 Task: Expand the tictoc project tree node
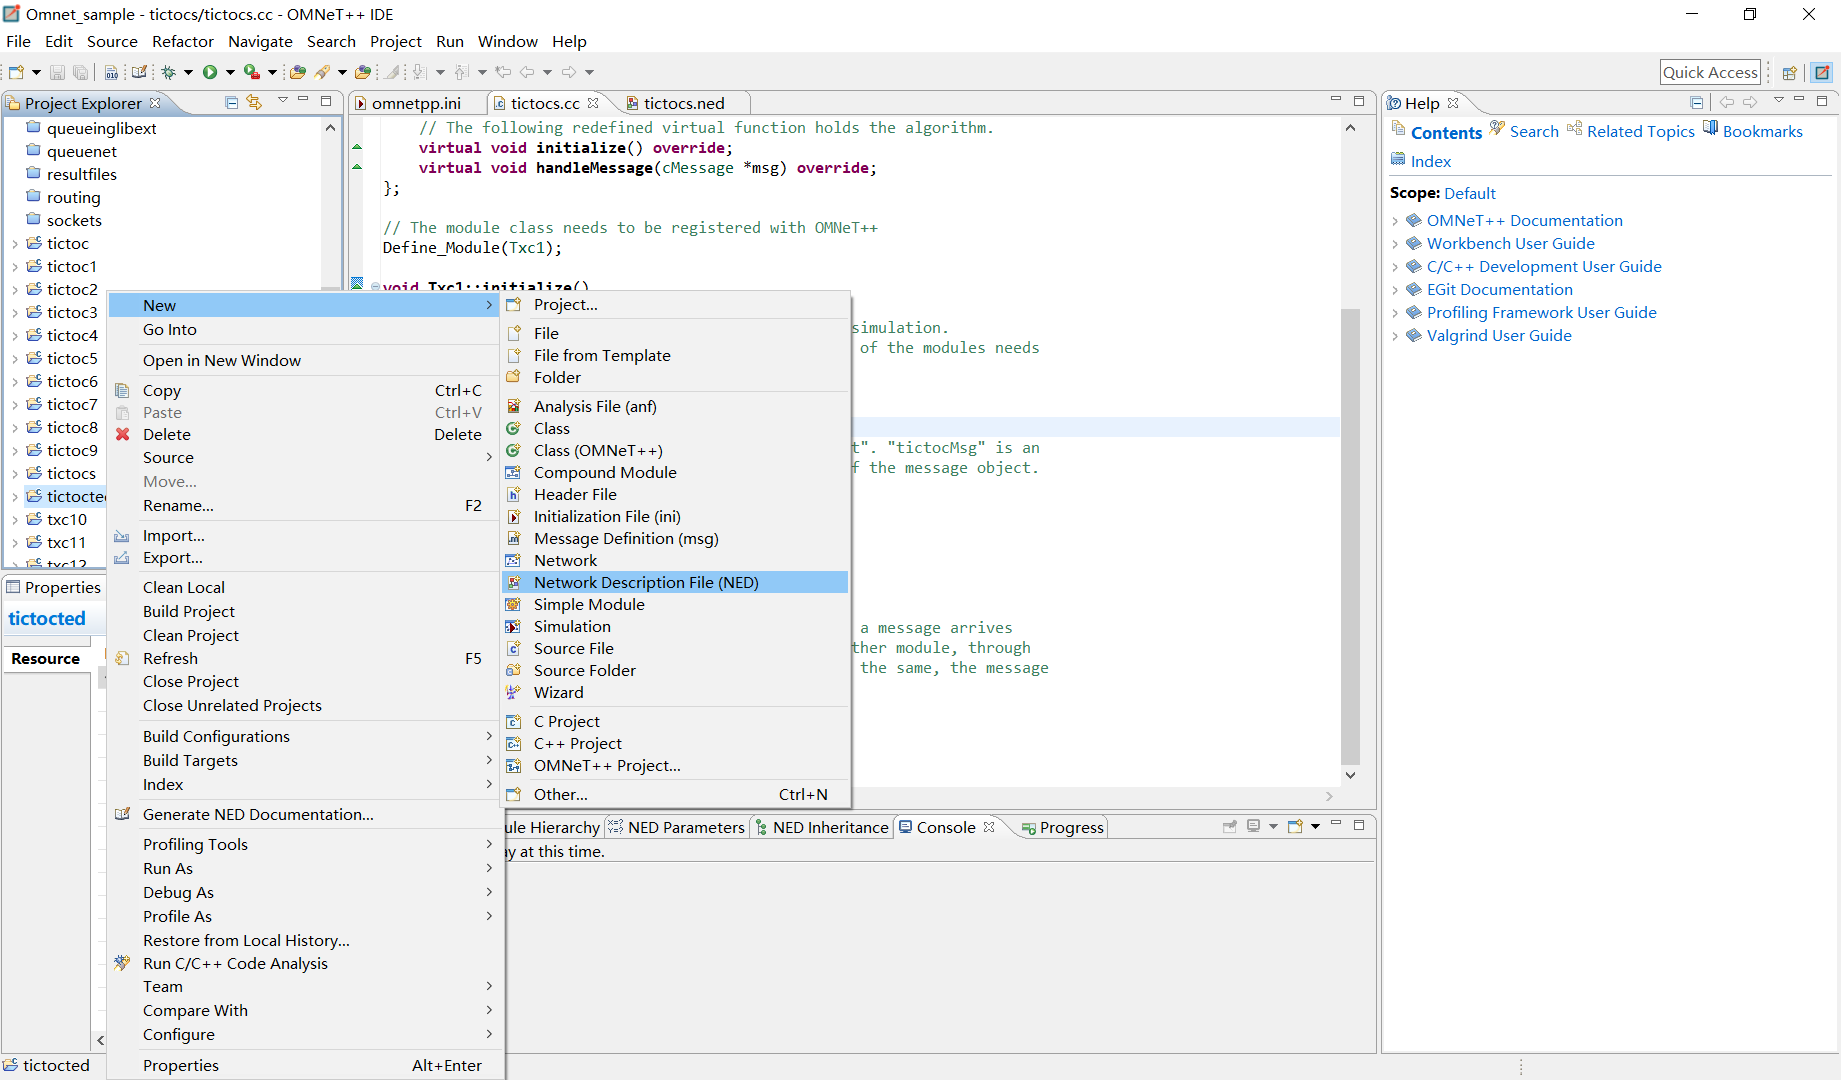point(14,243)
